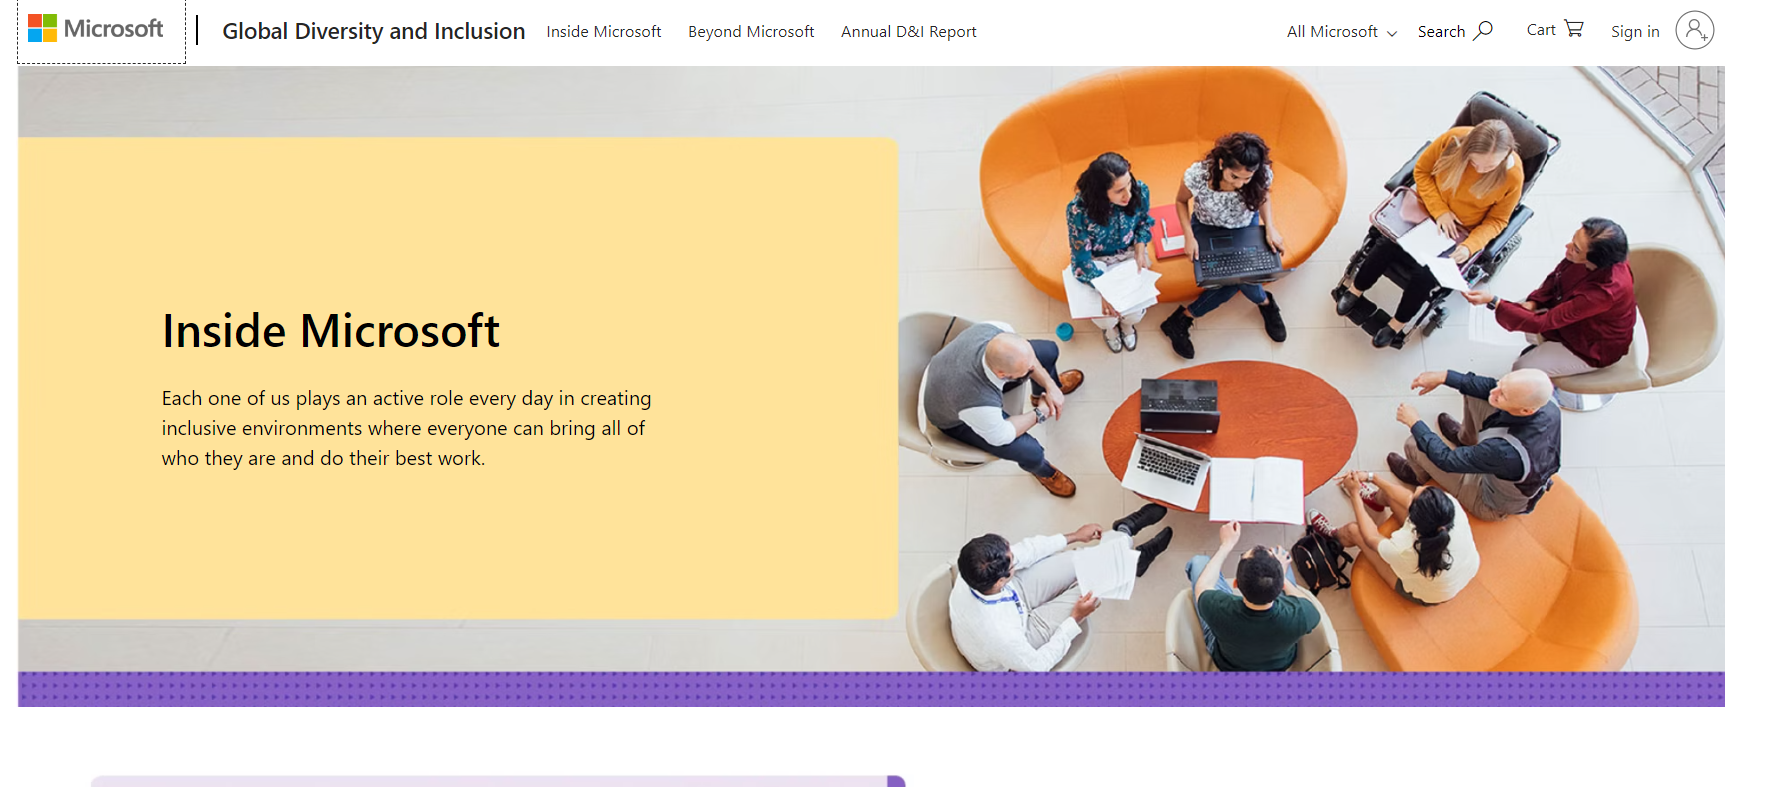
Task: Click the large Inside Microsoft hero heading
Action: tap(330, 331)
